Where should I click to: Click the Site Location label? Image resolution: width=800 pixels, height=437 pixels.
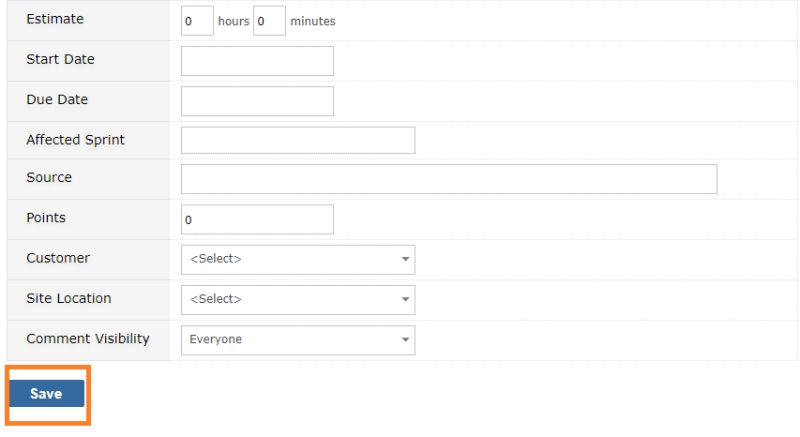coord(69,298)
